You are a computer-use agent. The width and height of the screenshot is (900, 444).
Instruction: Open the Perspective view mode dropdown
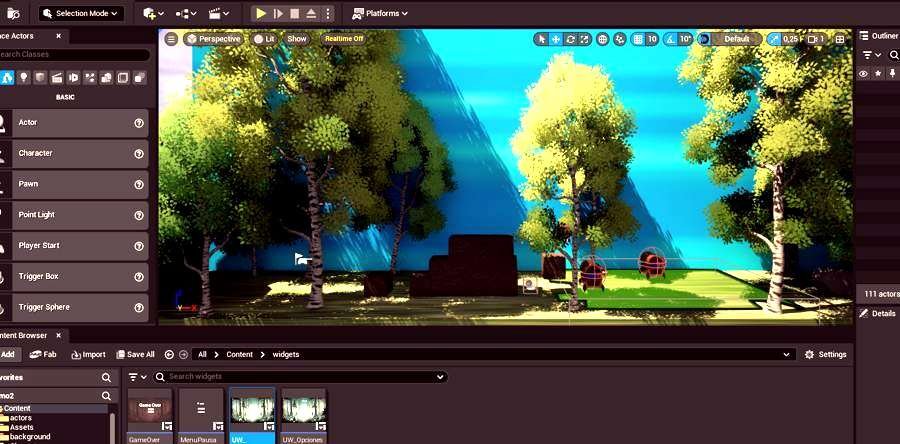(215, 39)
